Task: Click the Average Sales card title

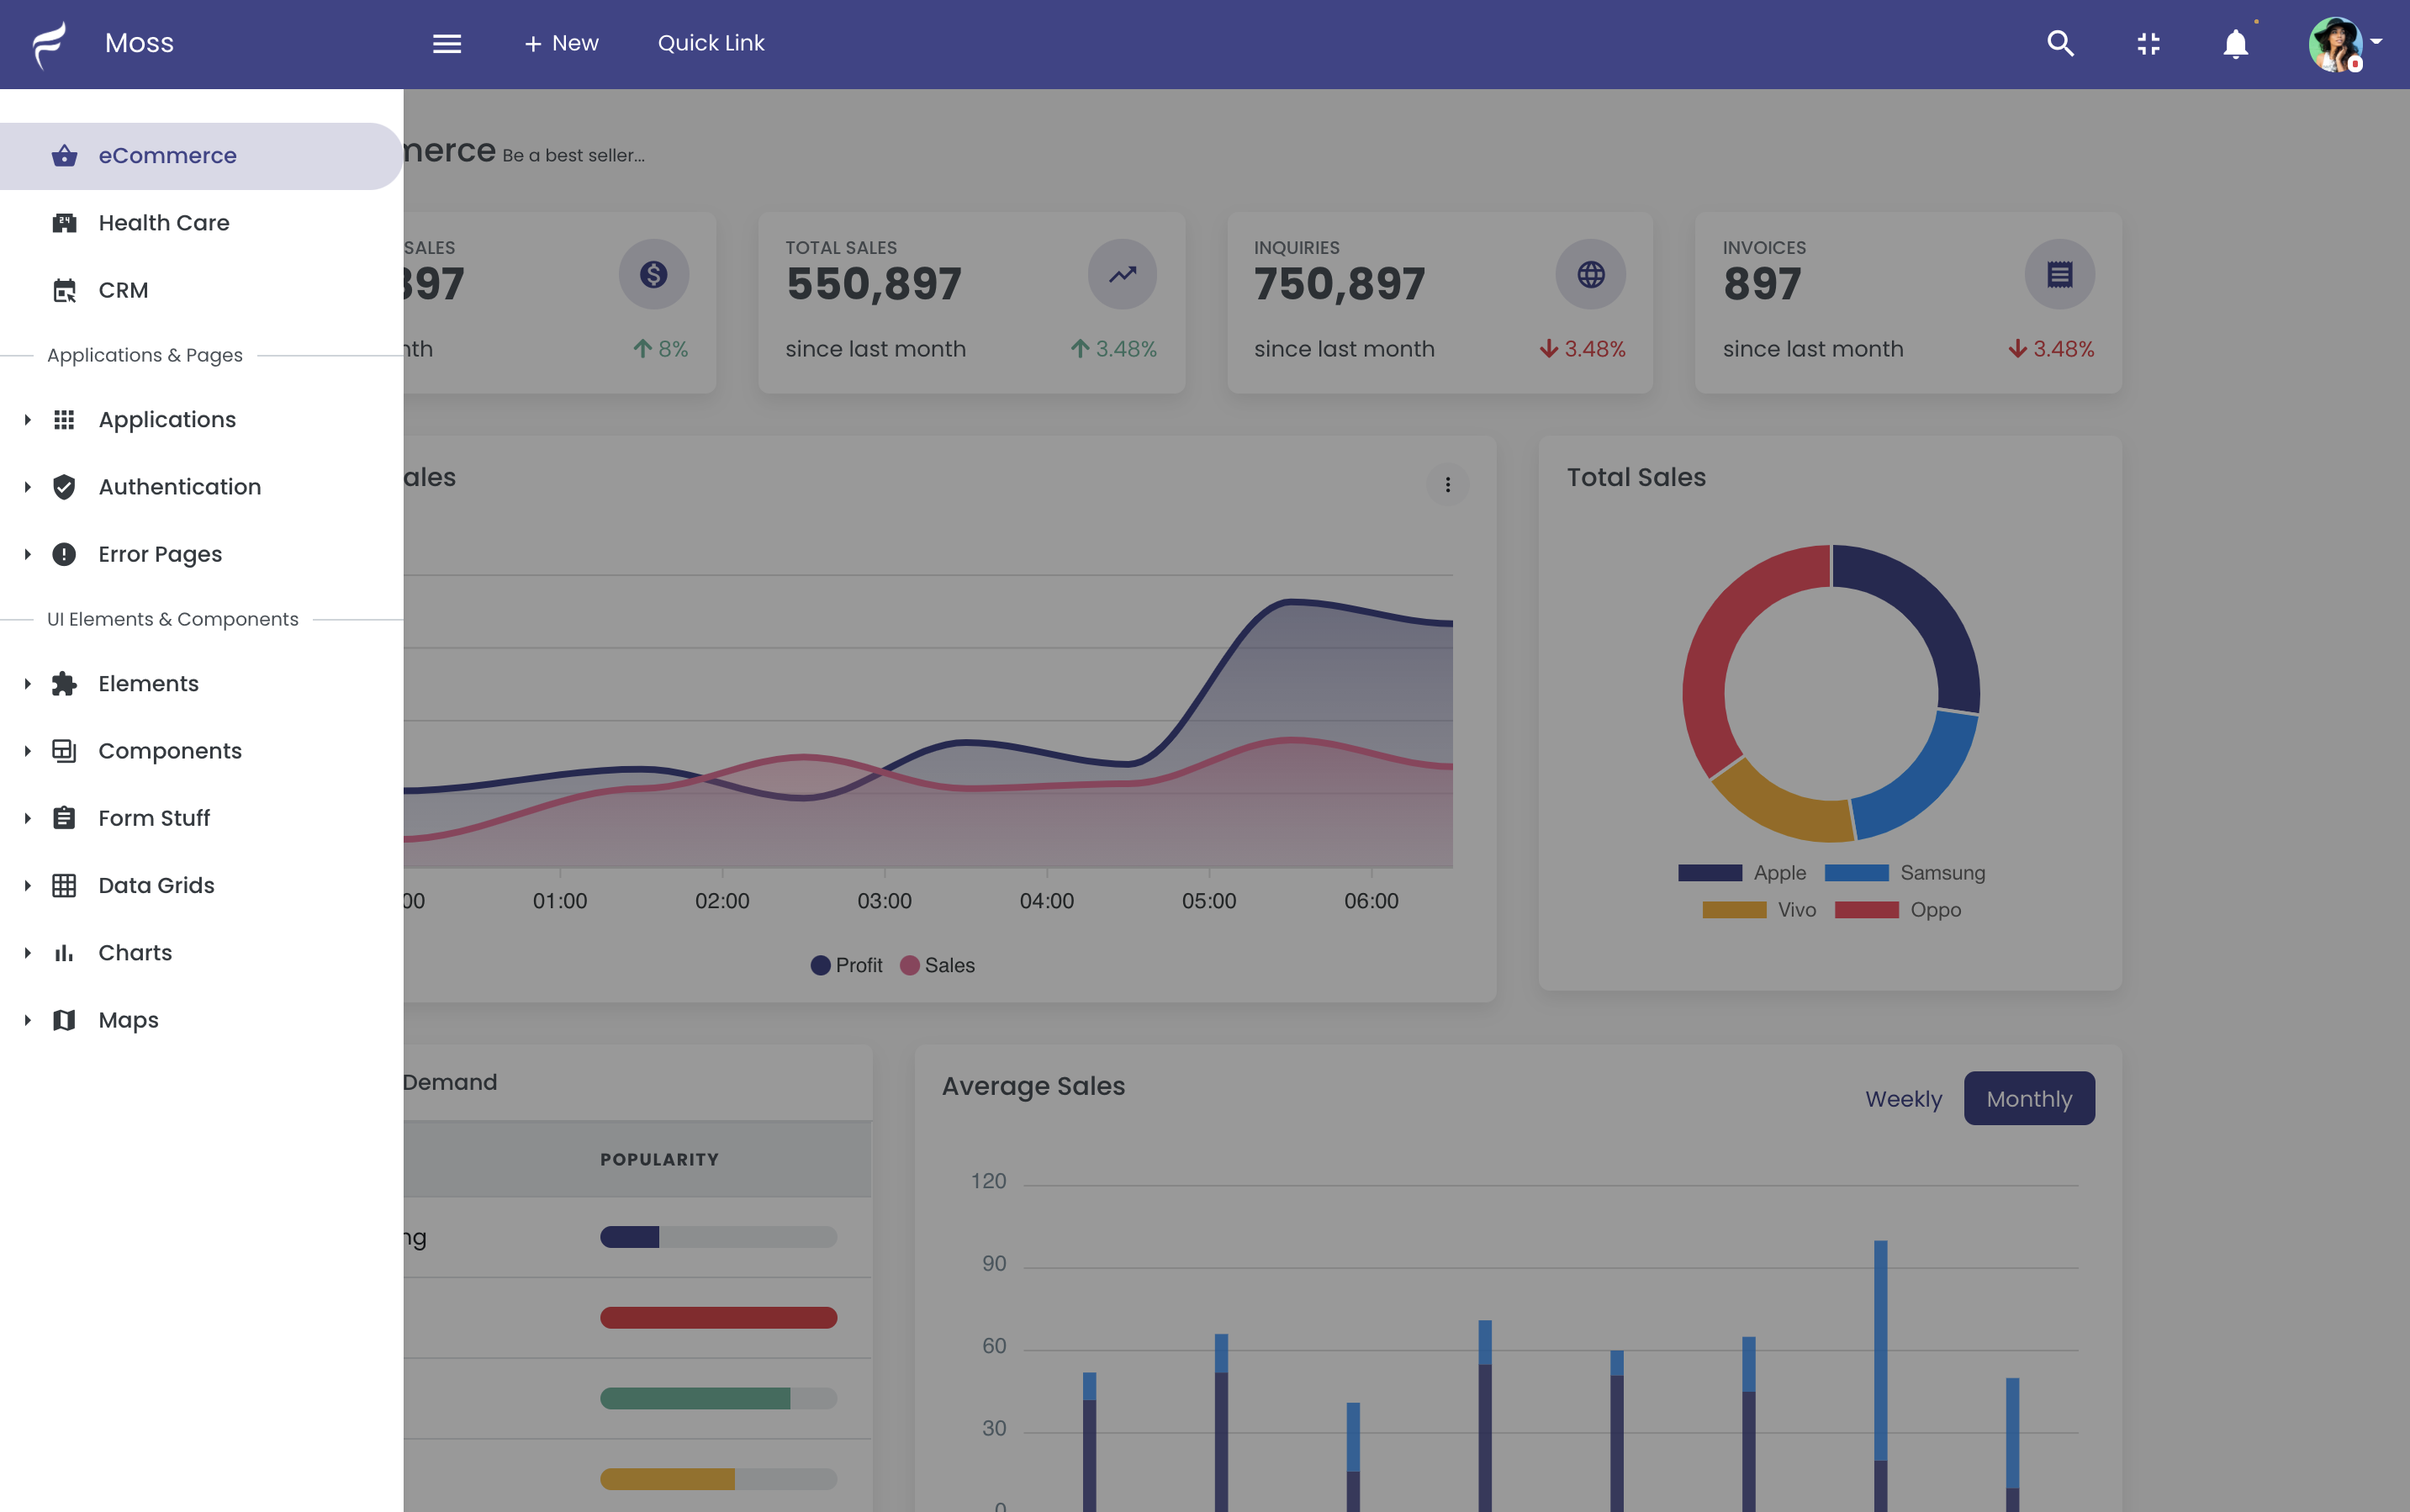Action: coord(1033,1086)
